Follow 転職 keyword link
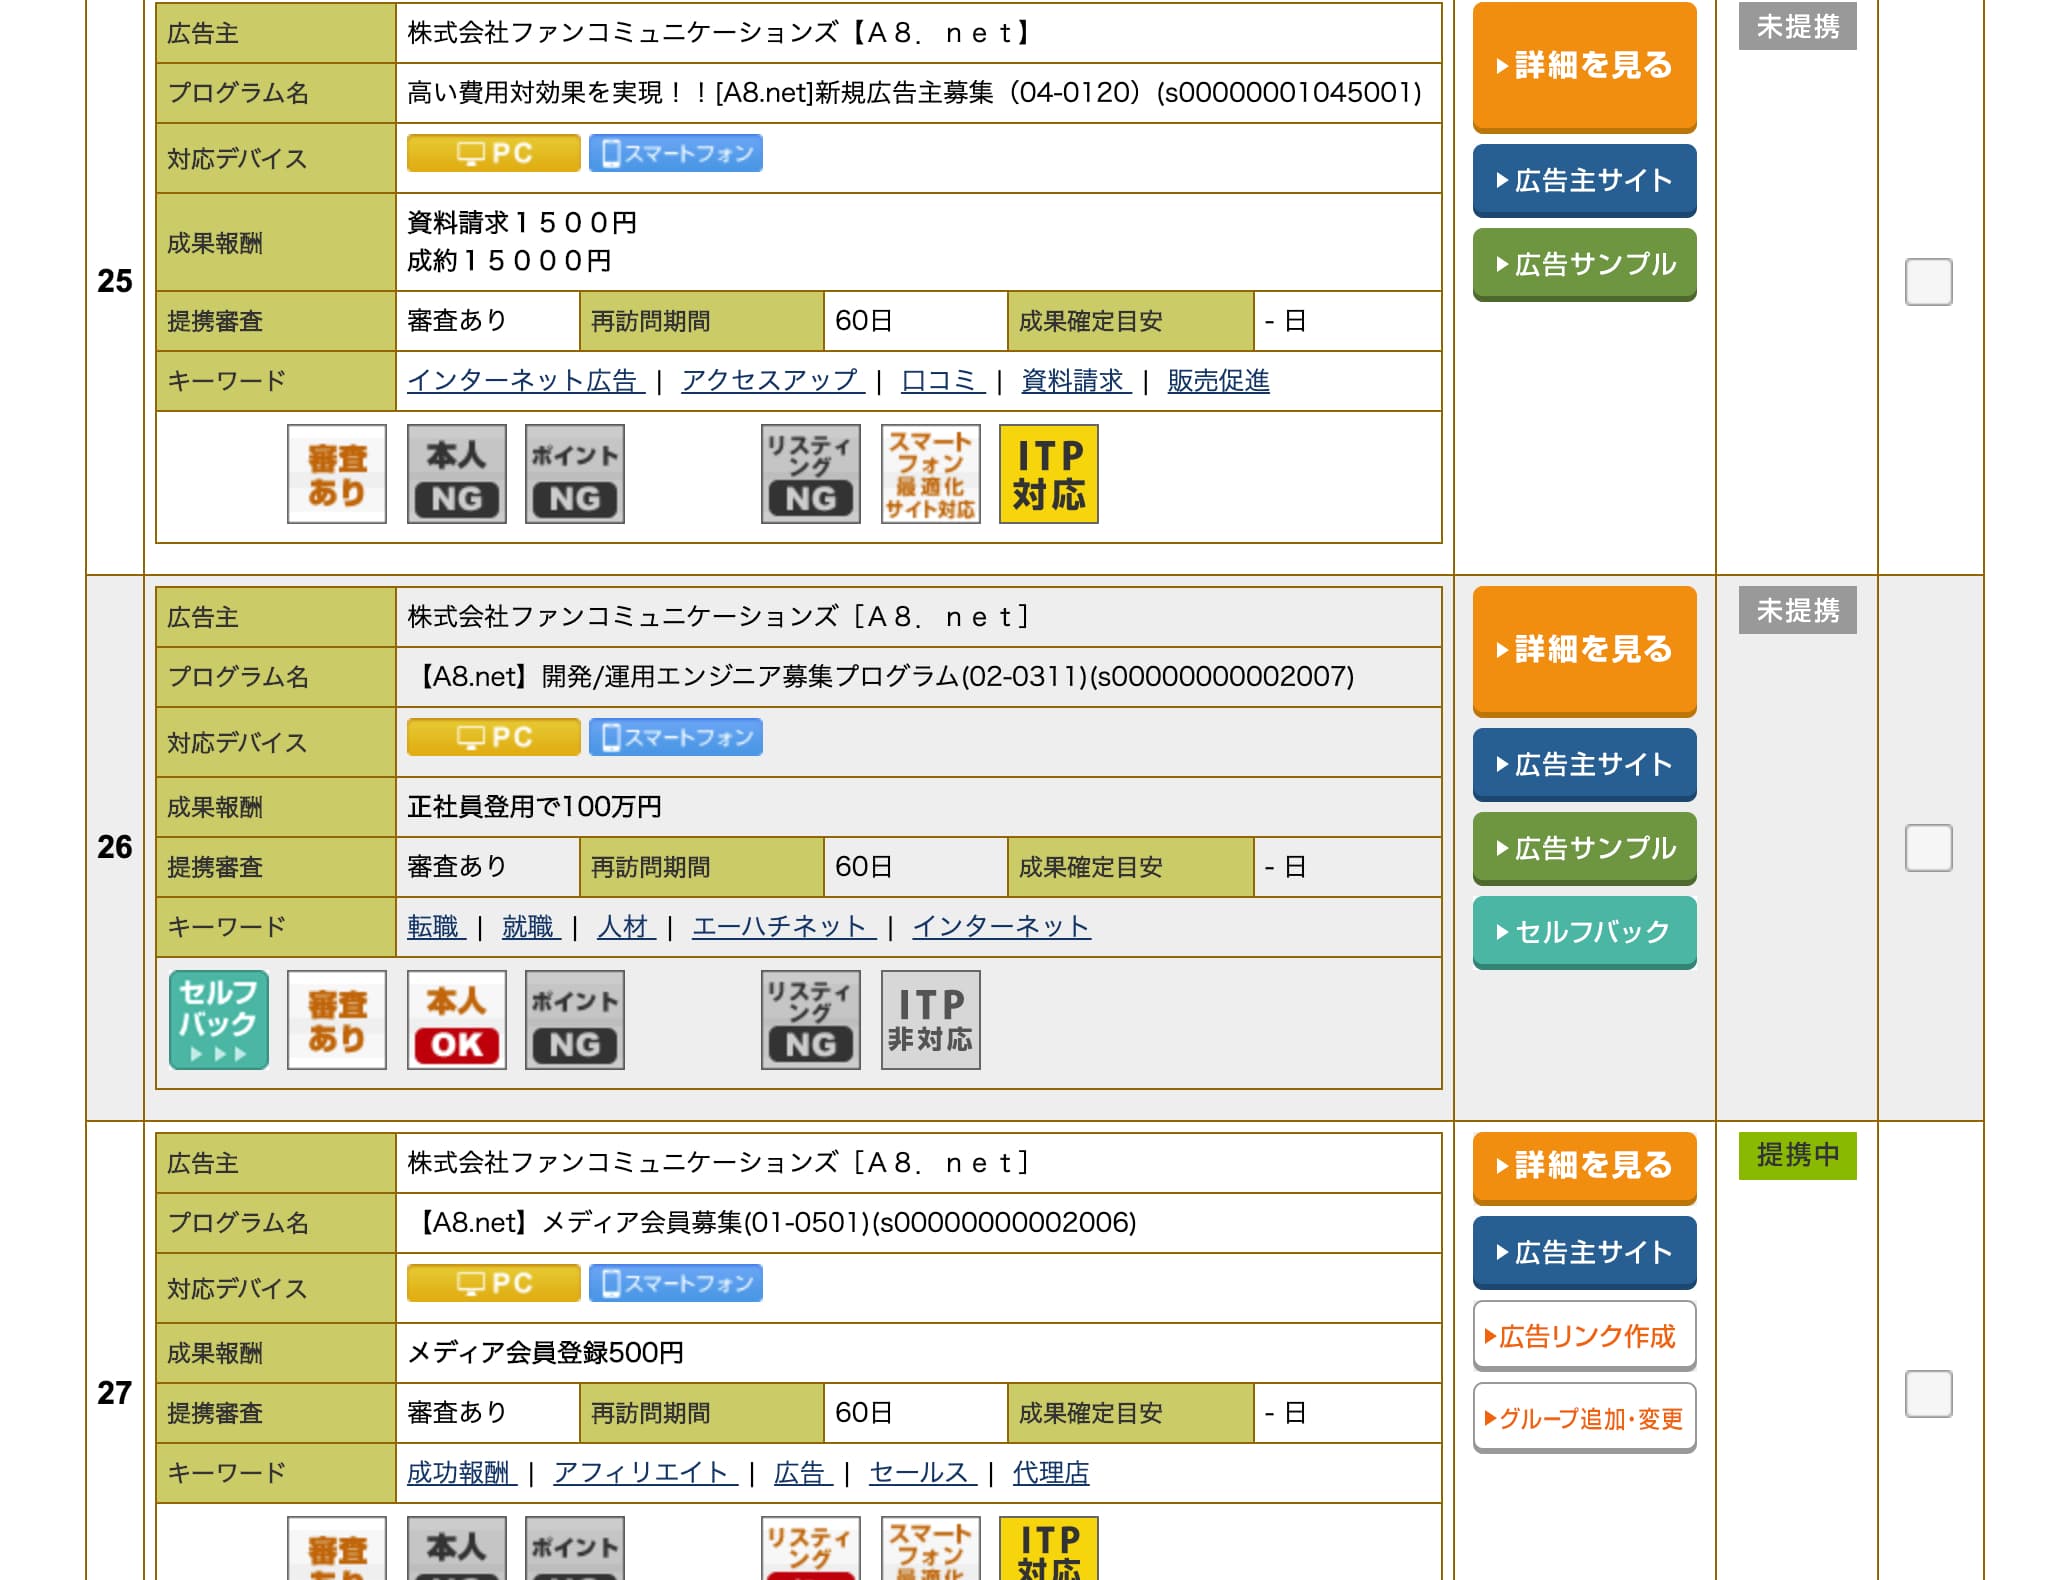 (436, 927)
